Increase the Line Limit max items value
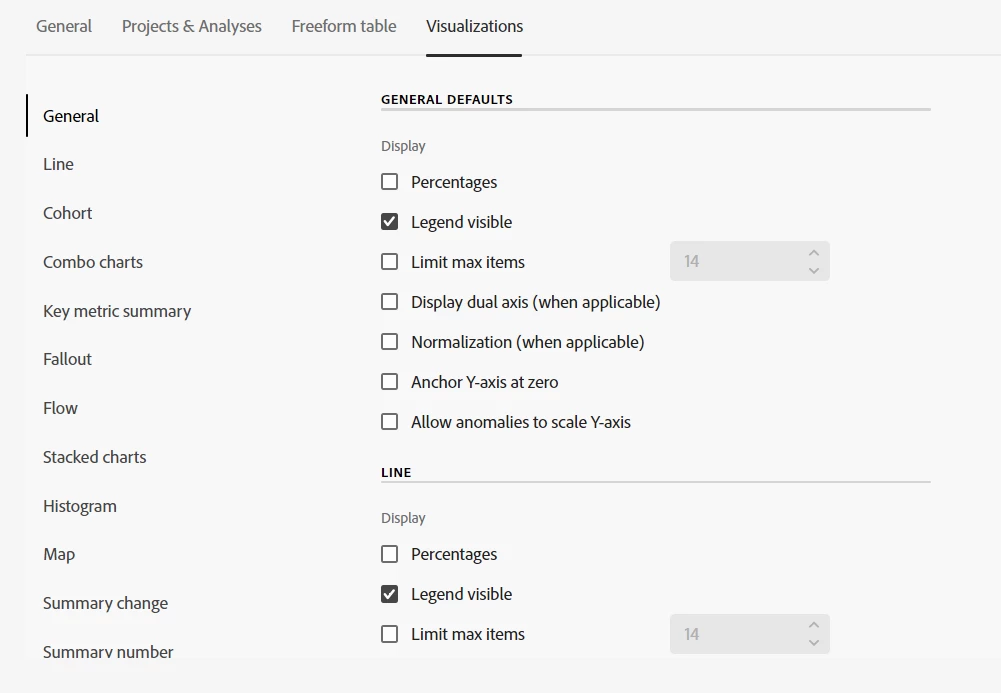1001x693 pixels. [814, 625]
